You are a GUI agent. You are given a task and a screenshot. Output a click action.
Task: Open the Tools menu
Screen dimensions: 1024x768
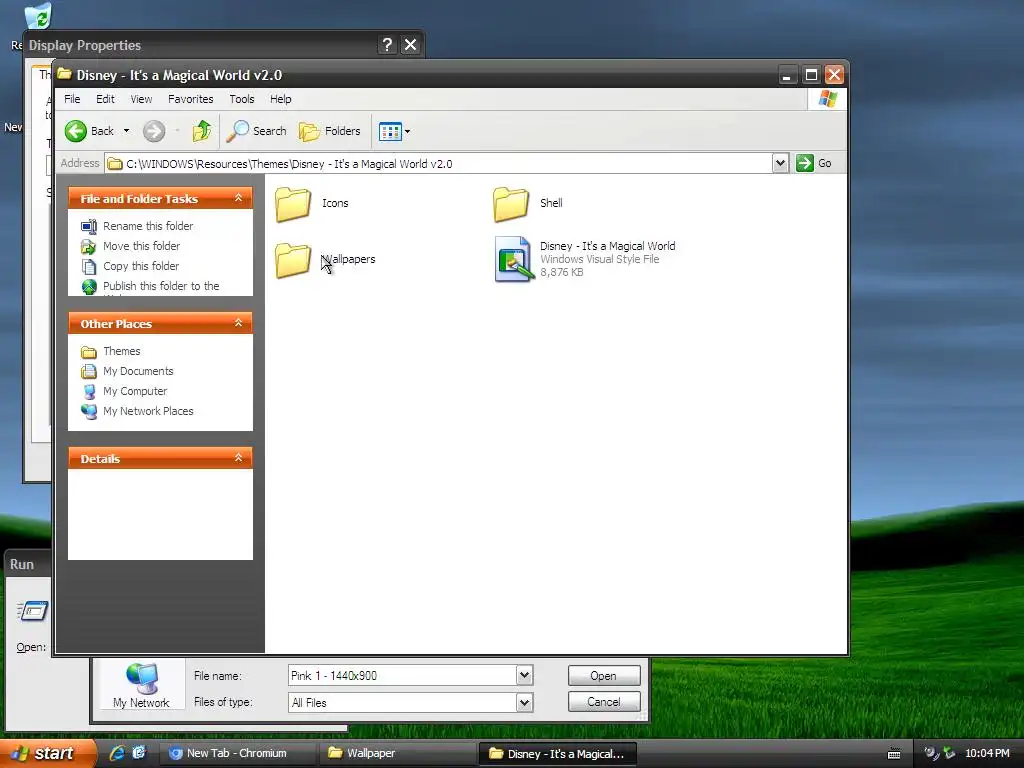coord(242,99)
